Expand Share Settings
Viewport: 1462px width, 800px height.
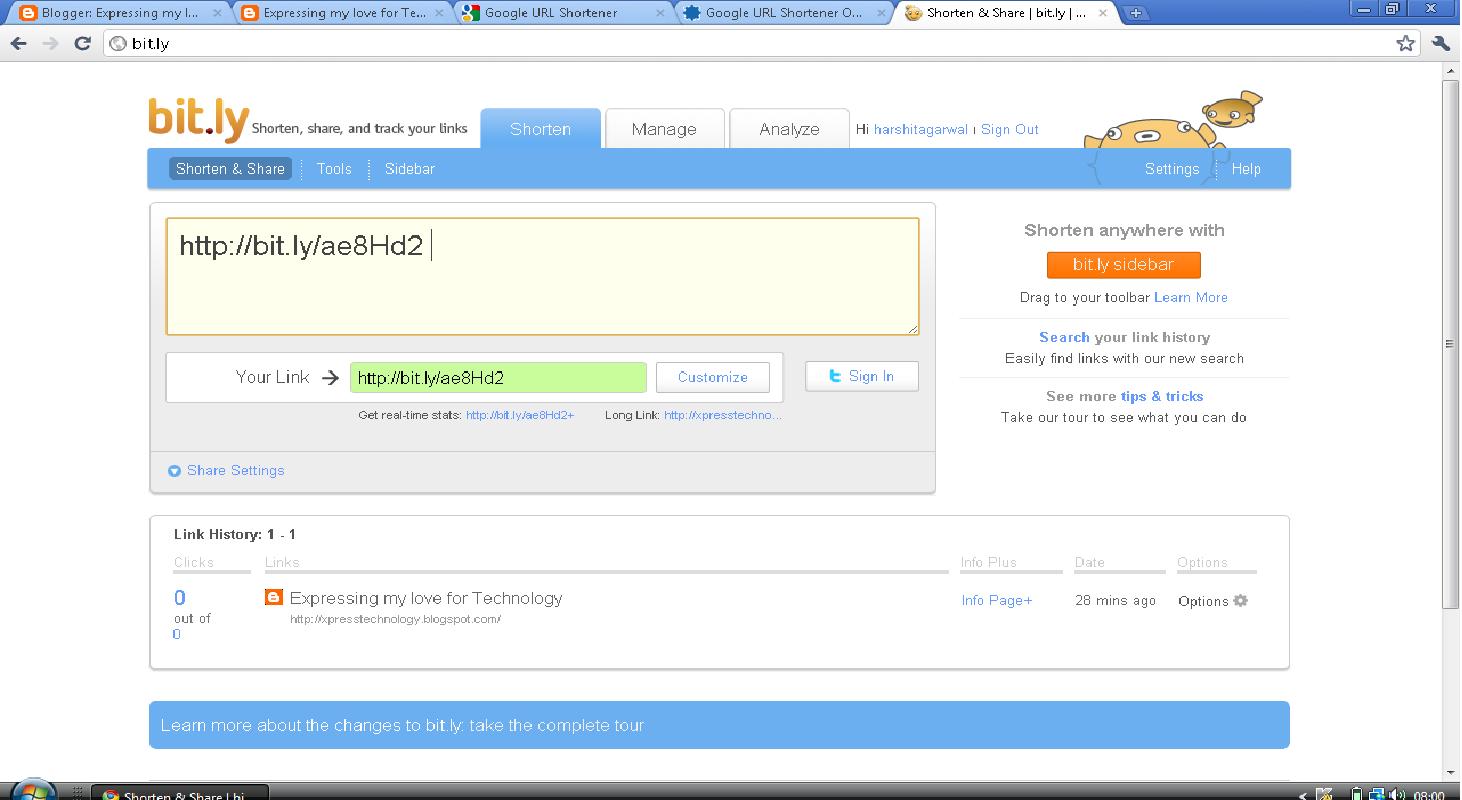tap(226, 470)
